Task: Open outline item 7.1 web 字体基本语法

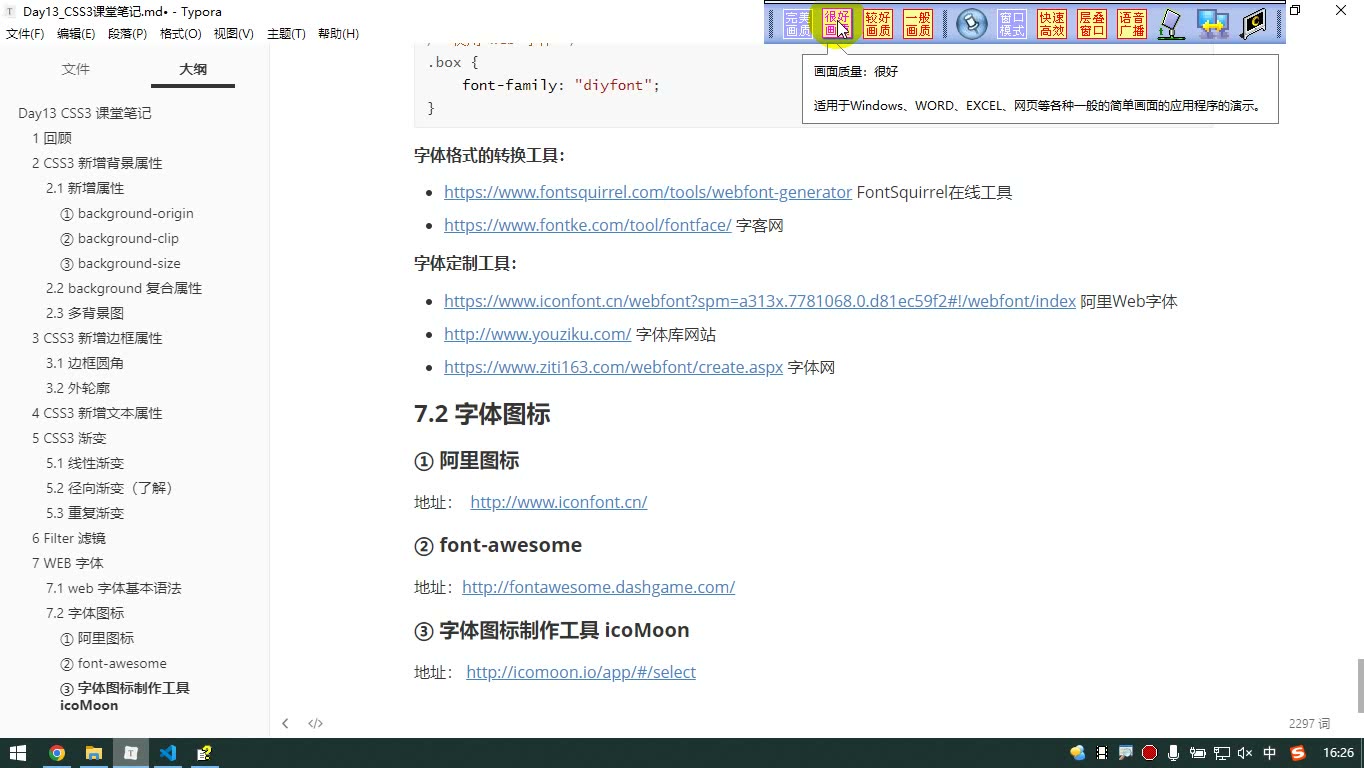Action: [114, 588]
